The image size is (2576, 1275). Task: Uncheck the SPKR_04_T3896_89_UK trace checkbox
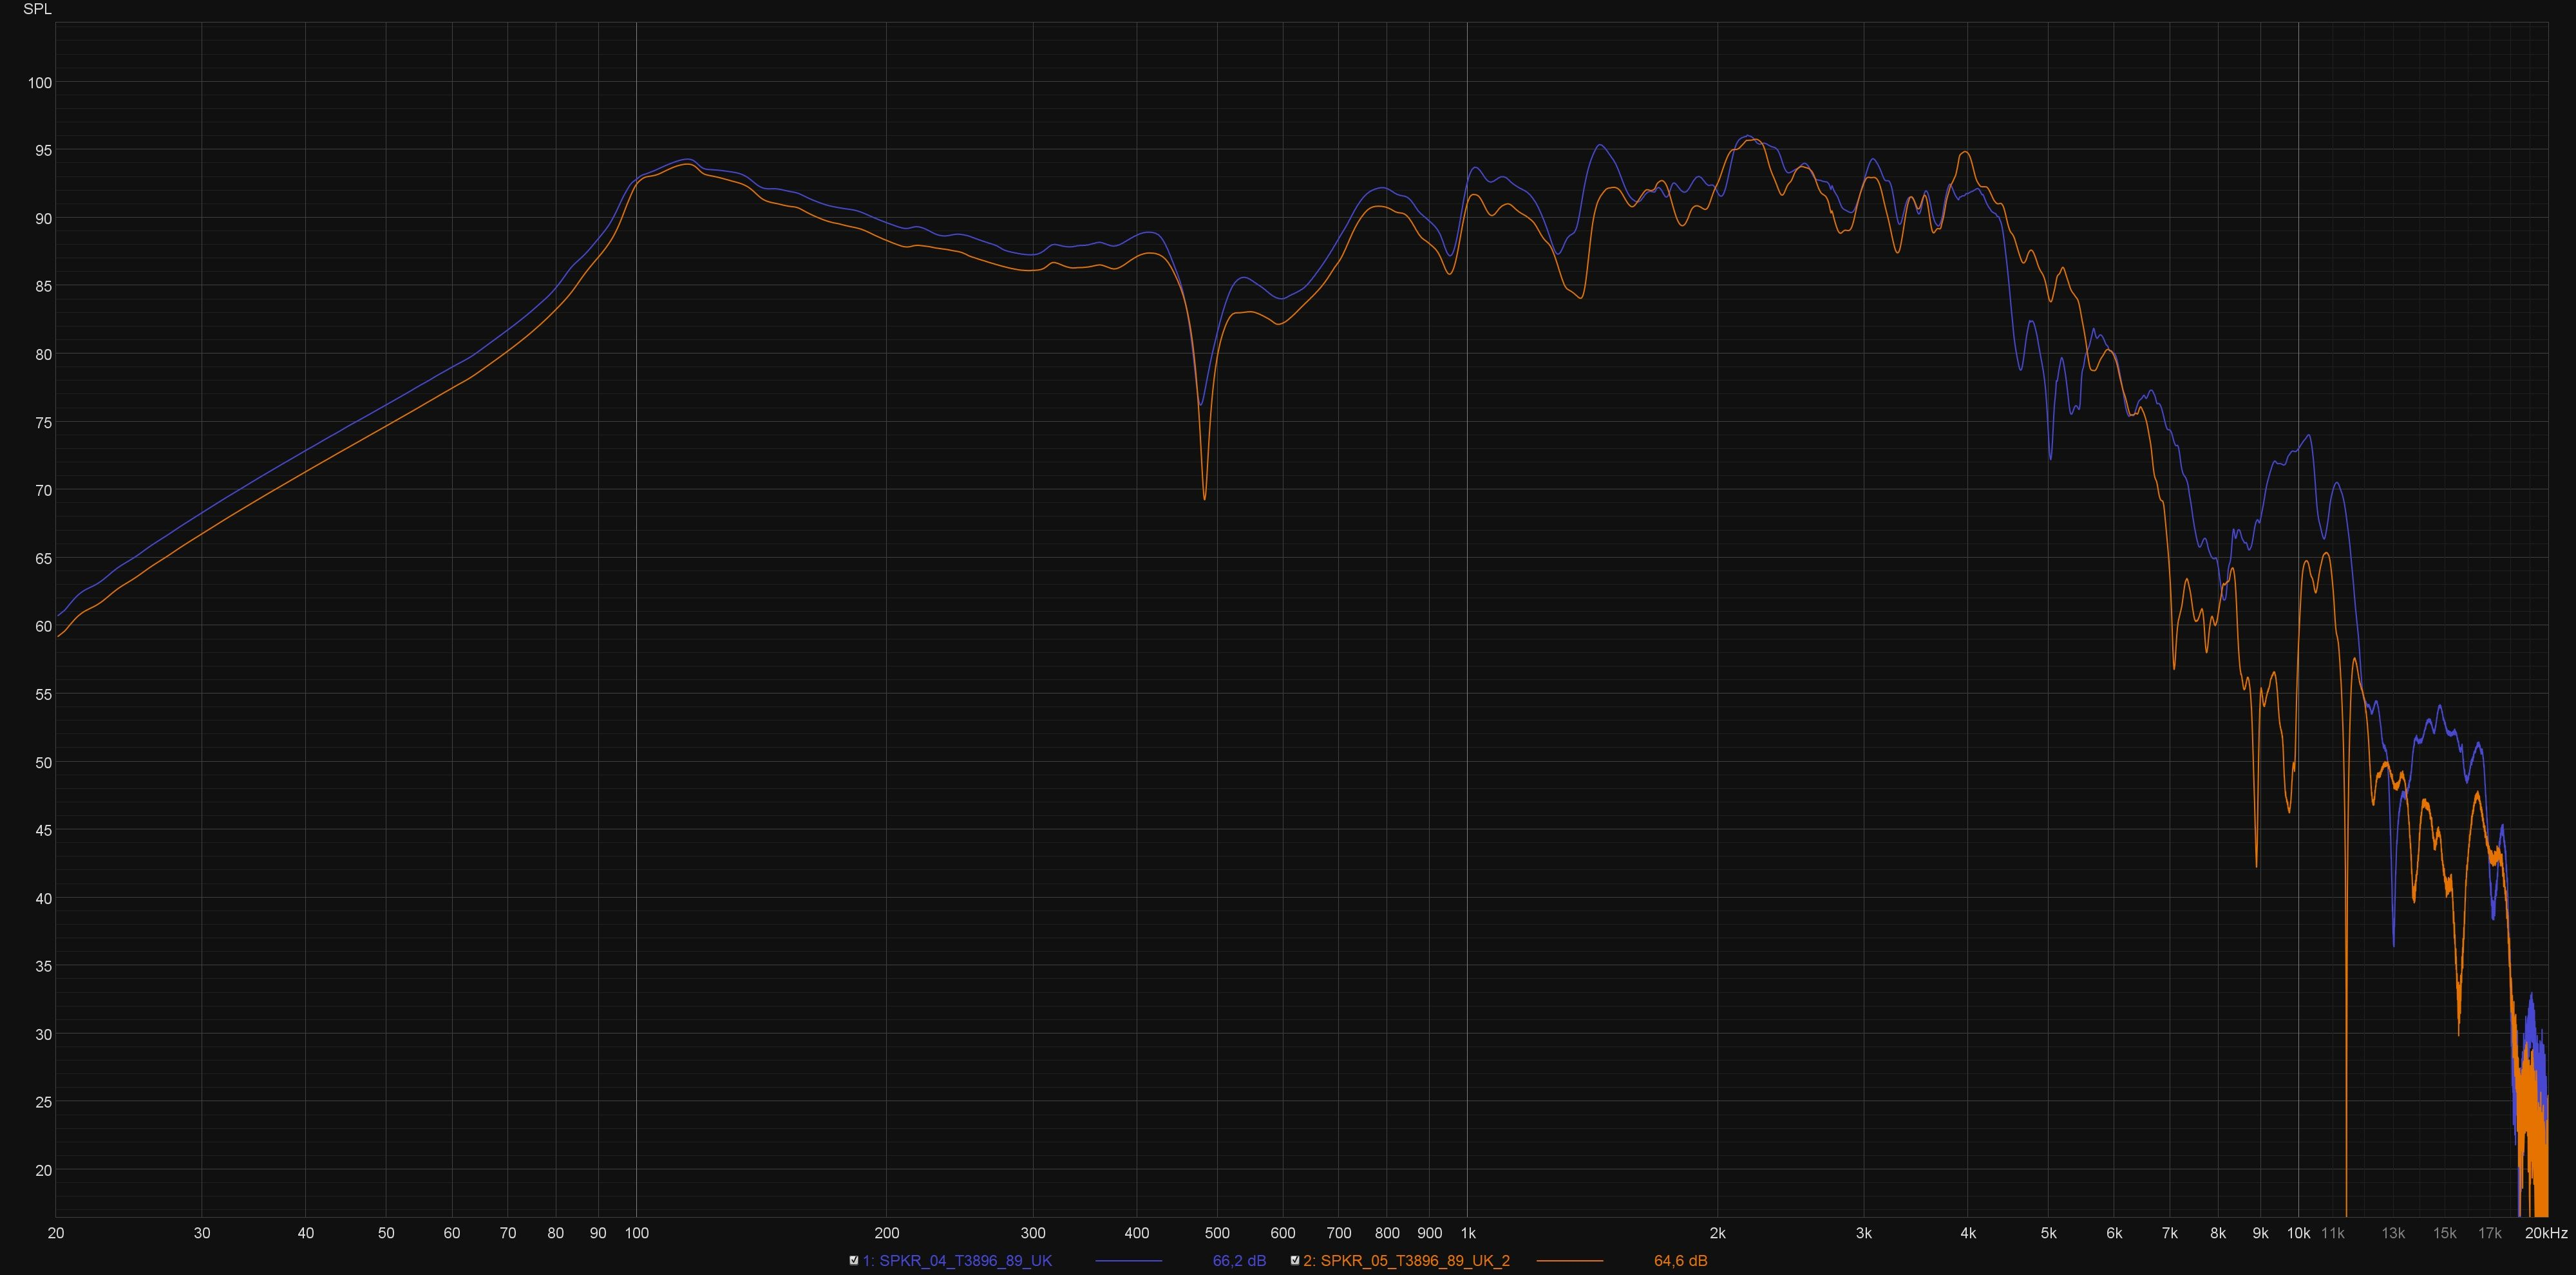(853, 1260)
